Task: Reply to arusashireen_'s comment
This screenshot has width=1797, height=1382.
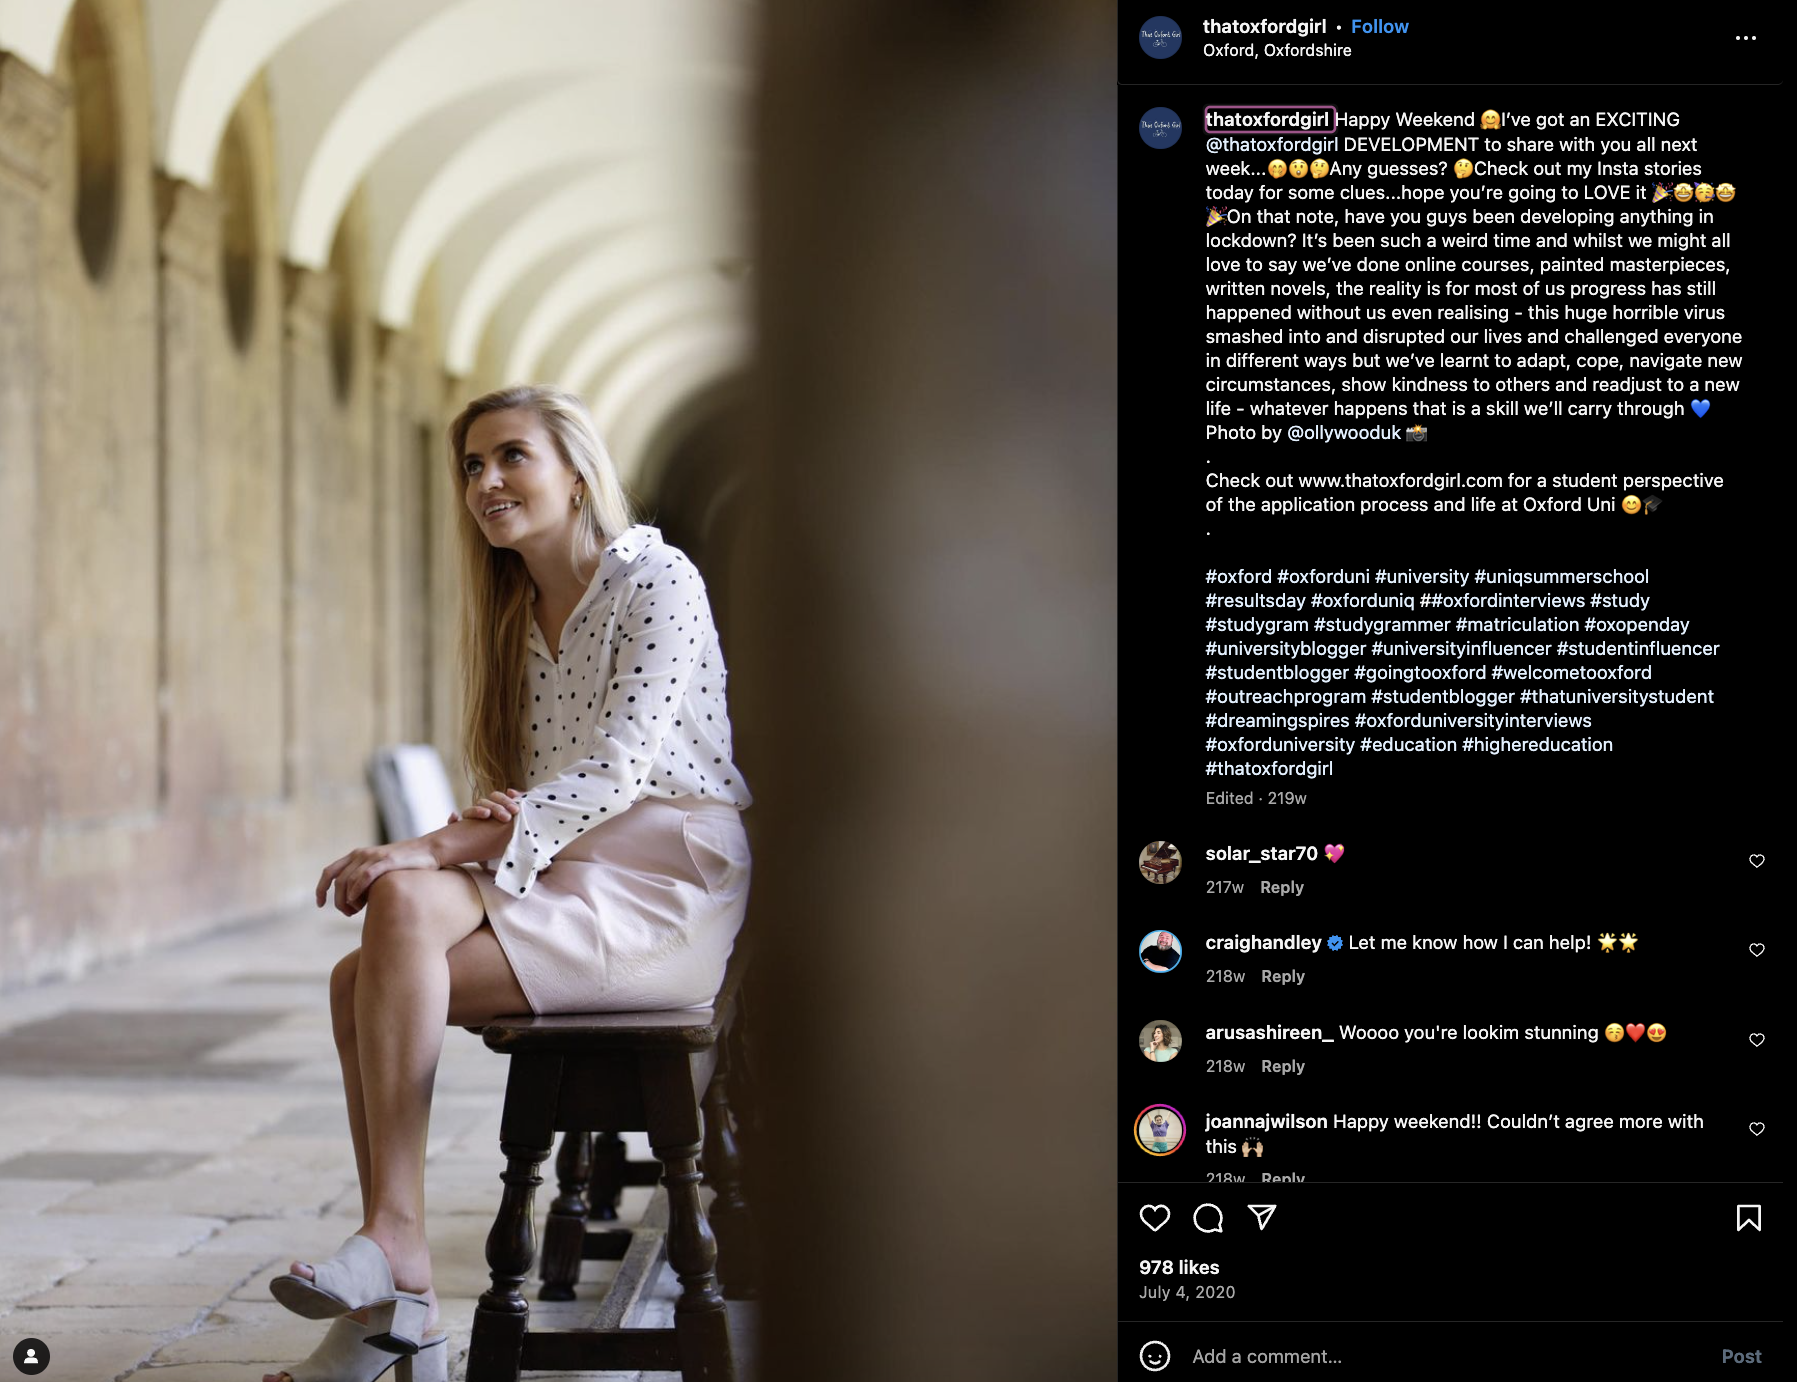Action: pyautogui.click(x=1283, y=1066)
